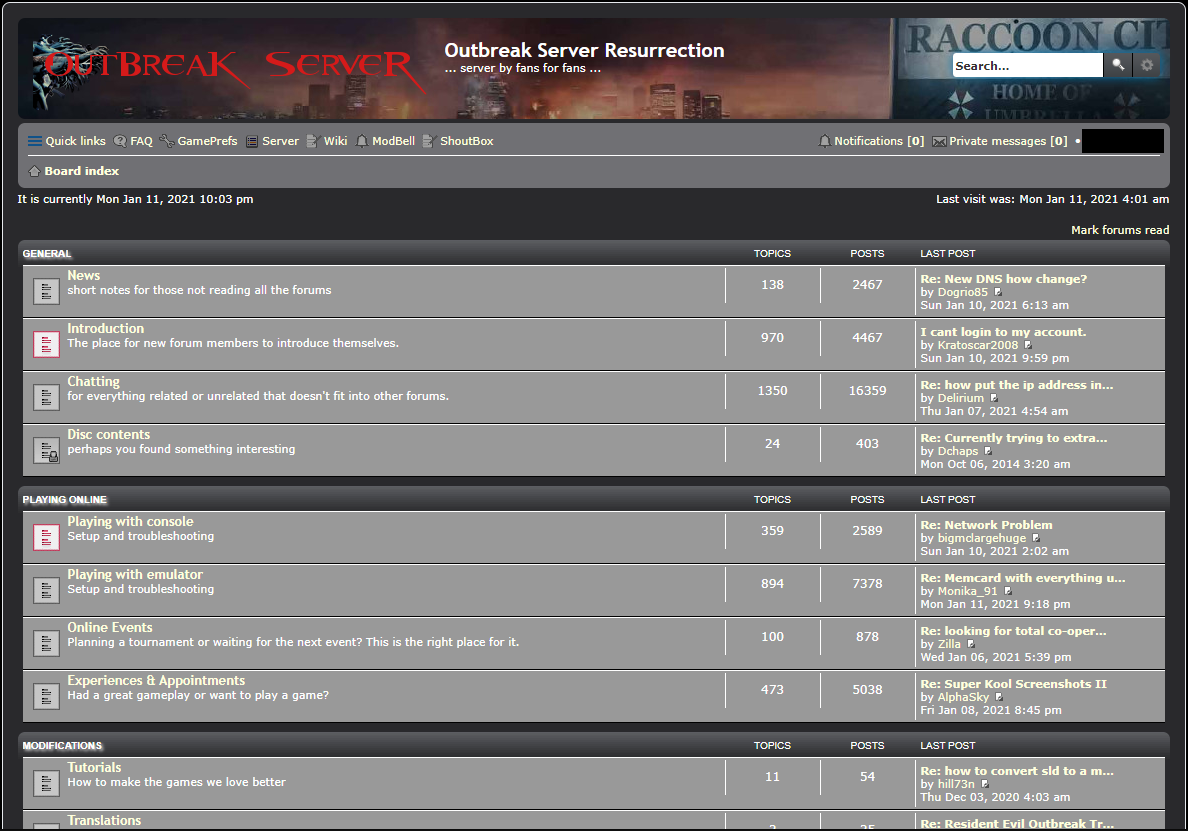Open the Server menu item
Screen dimensions: 1188x831
(272, 141)
